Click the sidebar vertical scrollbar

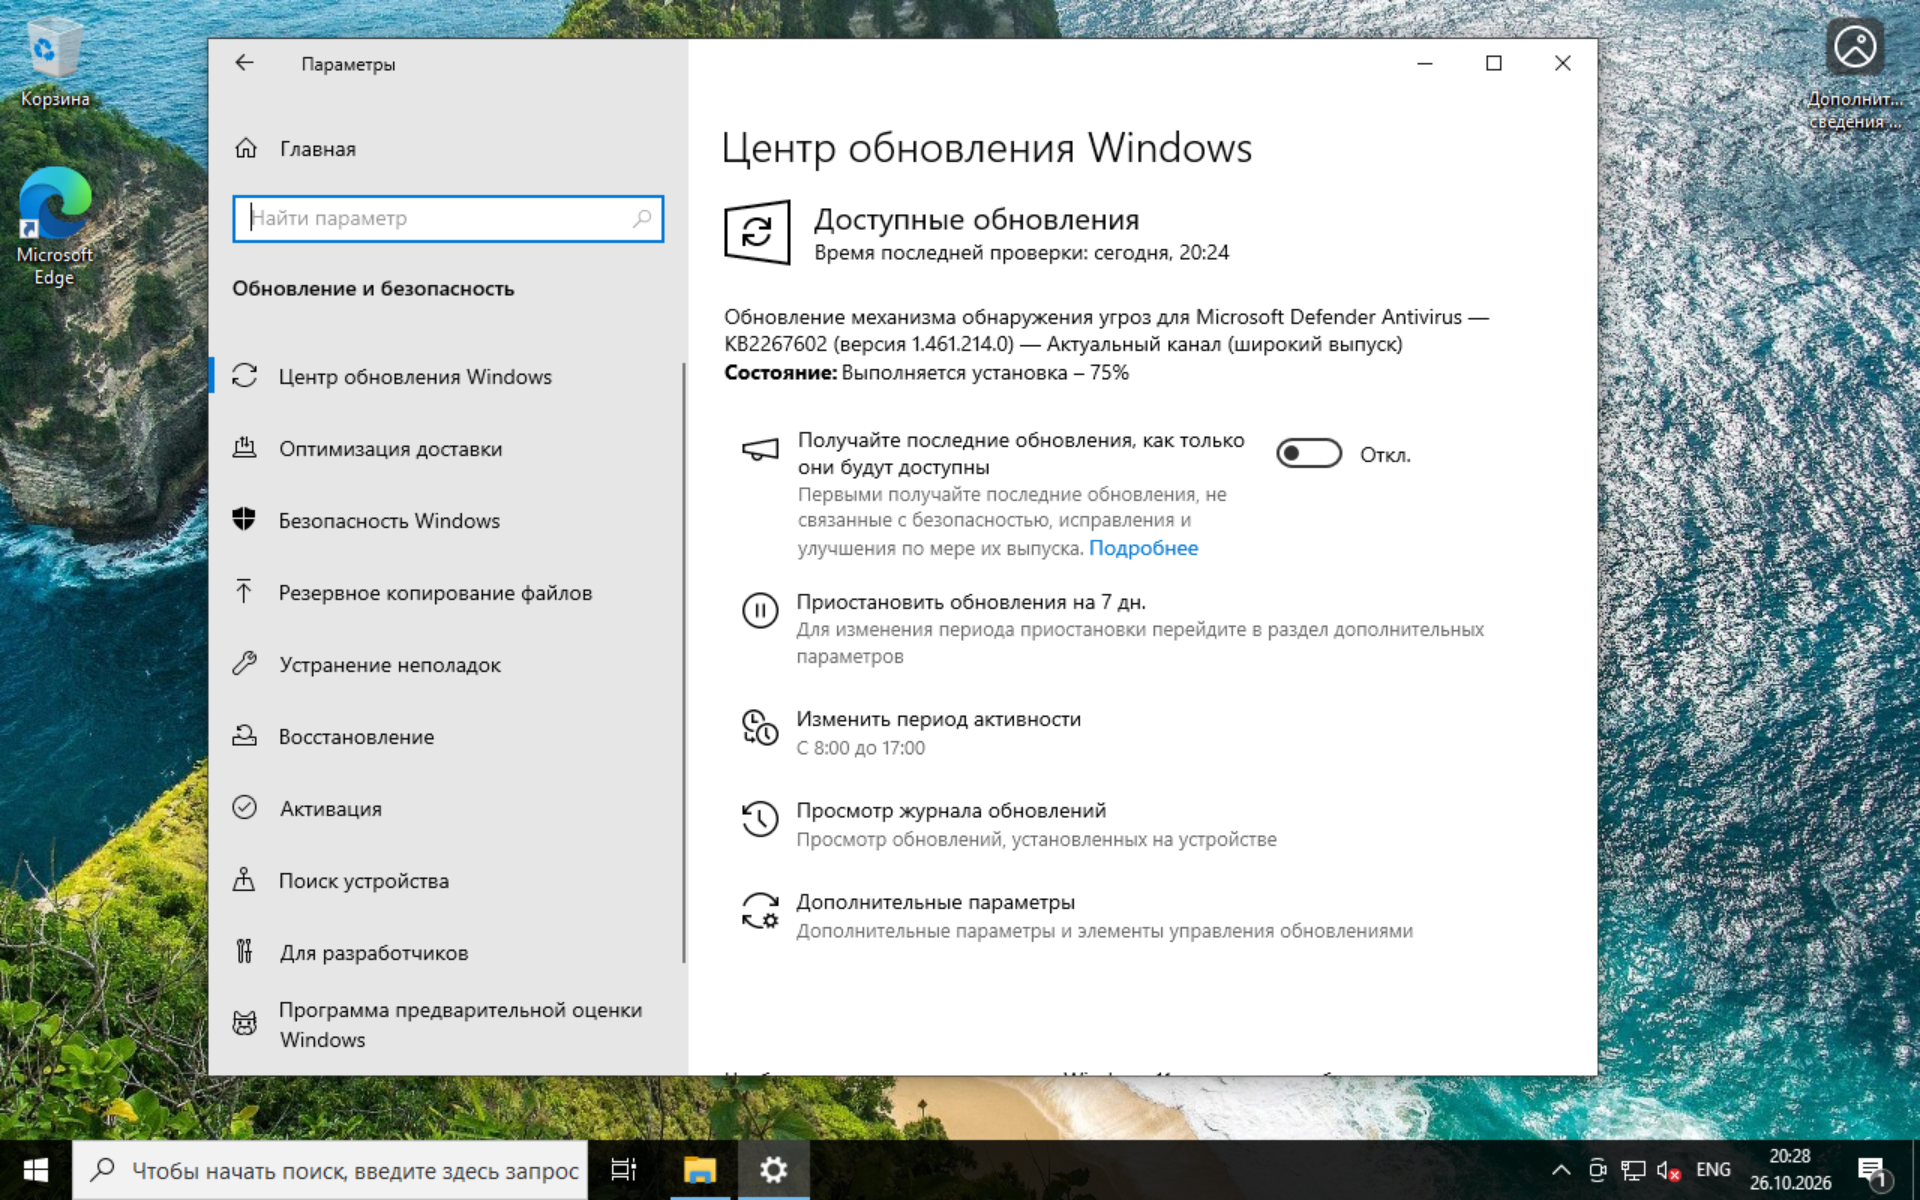[684, 662]
